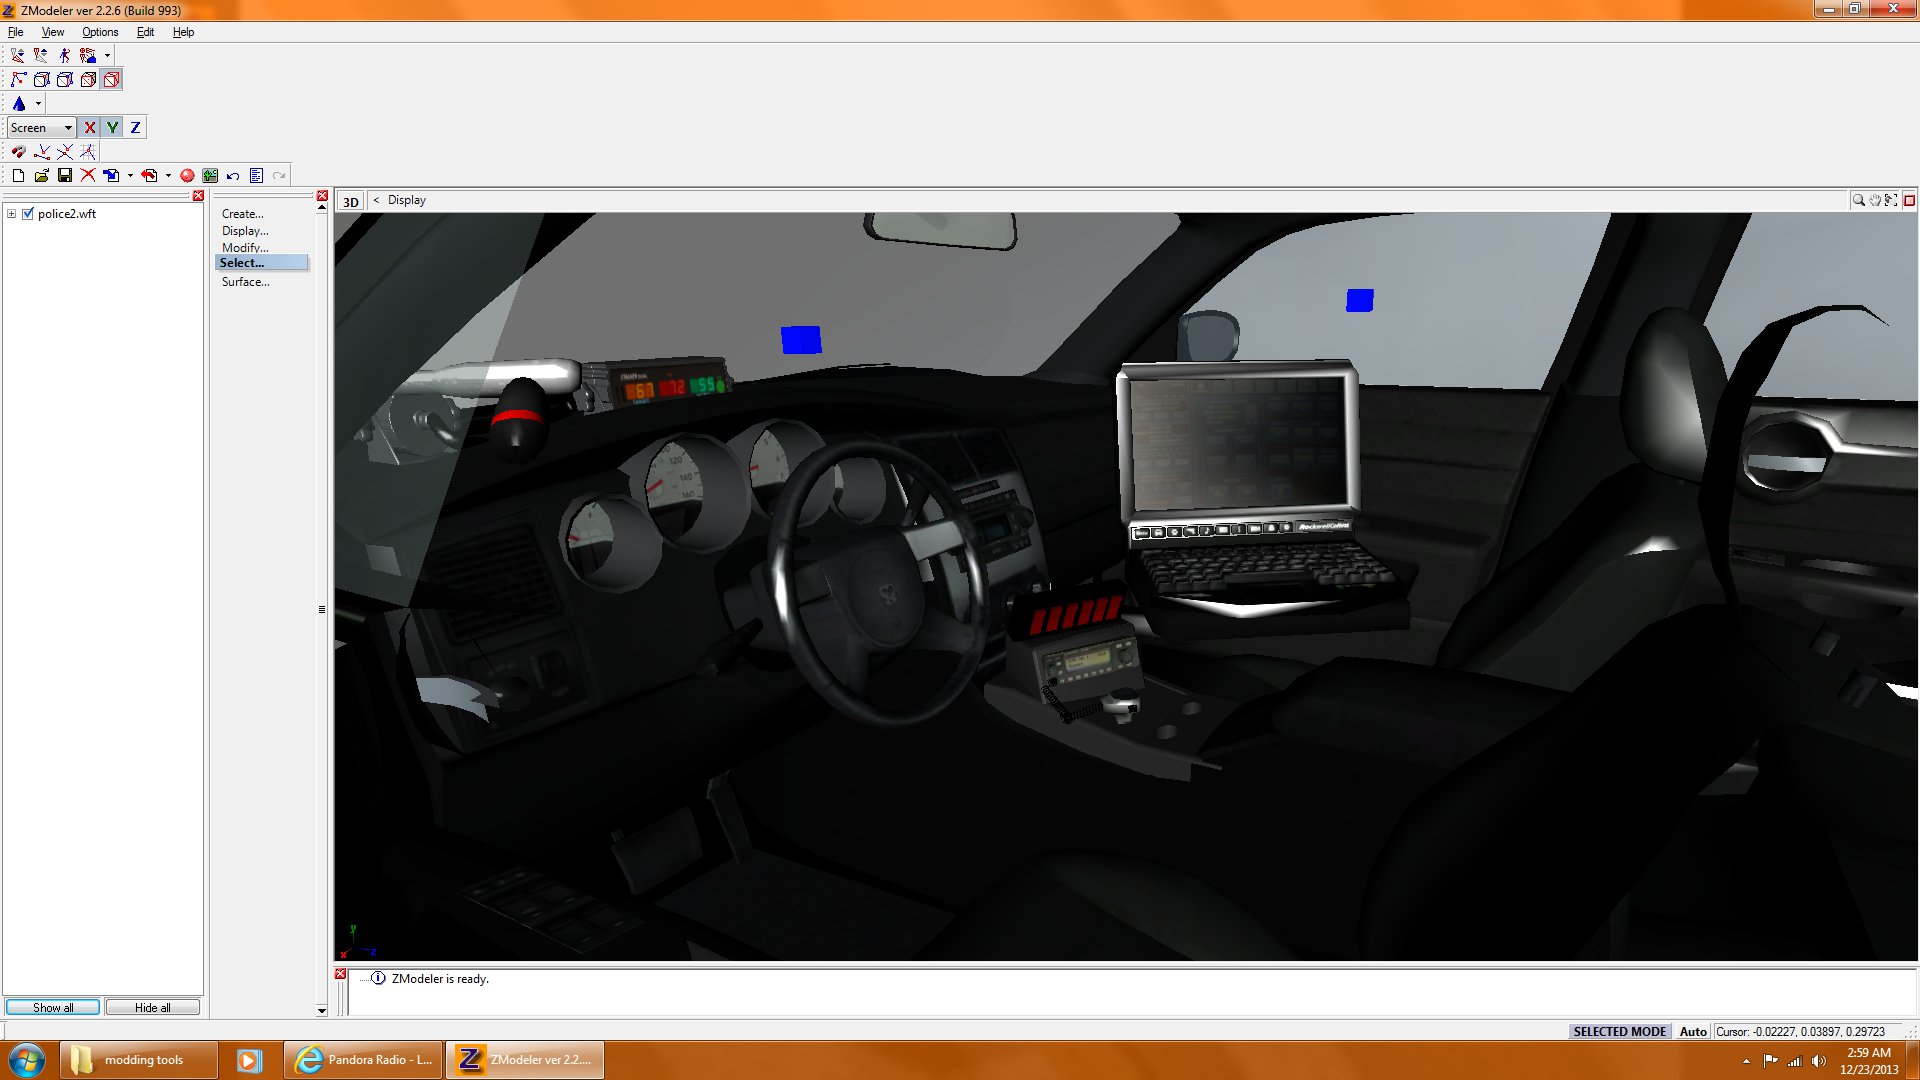This screenshot has height=1080, width=1920.
Task: Click the magnet snapping icon
Action: click(18, 152)
